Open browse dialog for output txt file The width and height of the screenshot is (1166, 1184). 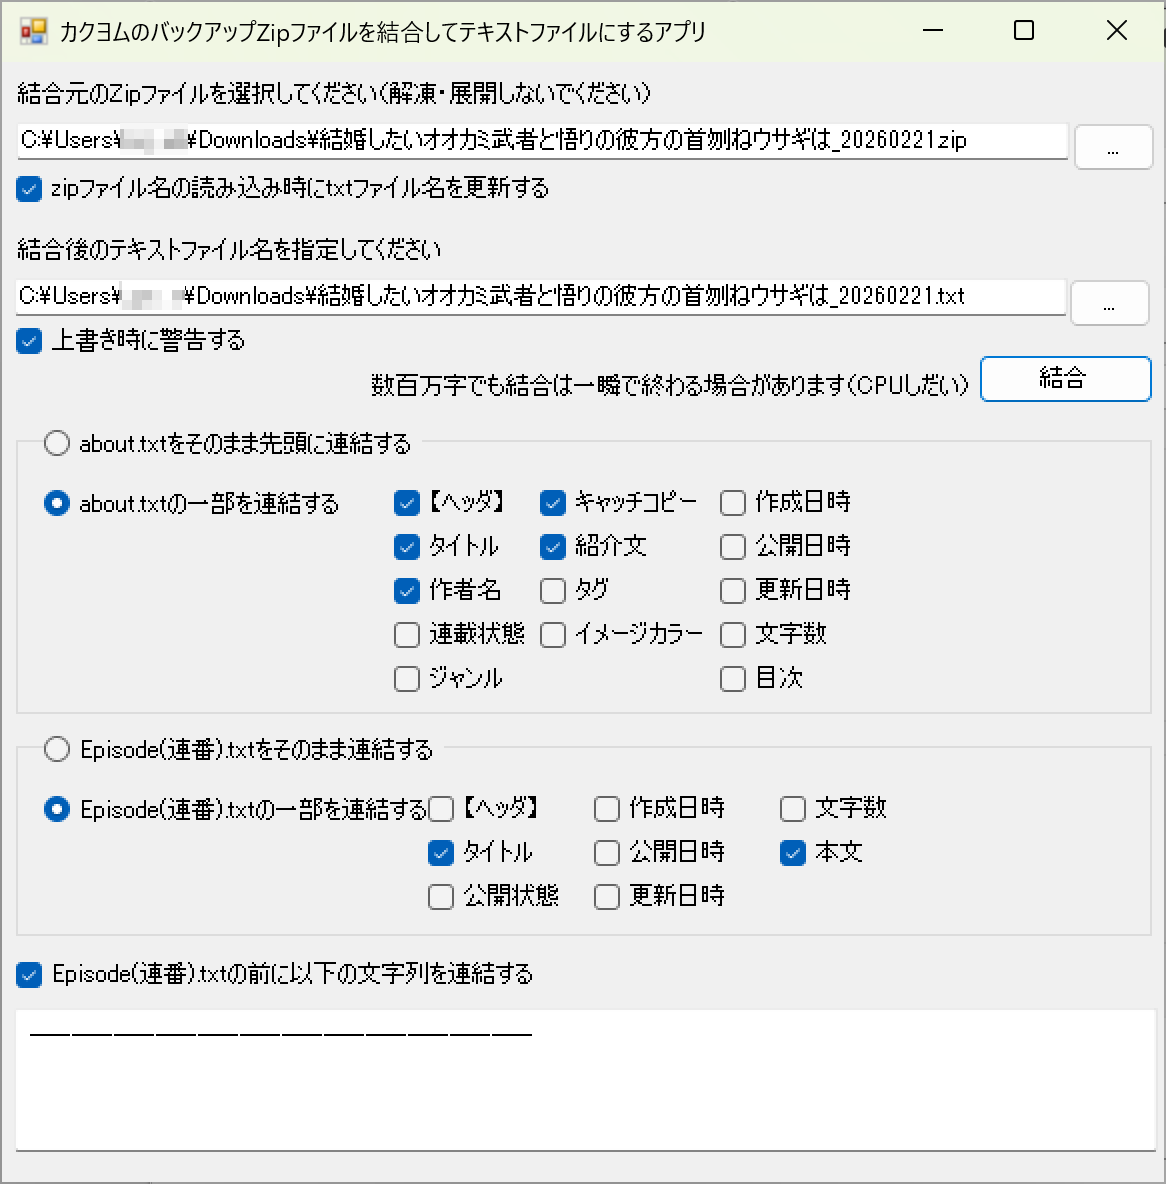click(x=1109, y=303)
